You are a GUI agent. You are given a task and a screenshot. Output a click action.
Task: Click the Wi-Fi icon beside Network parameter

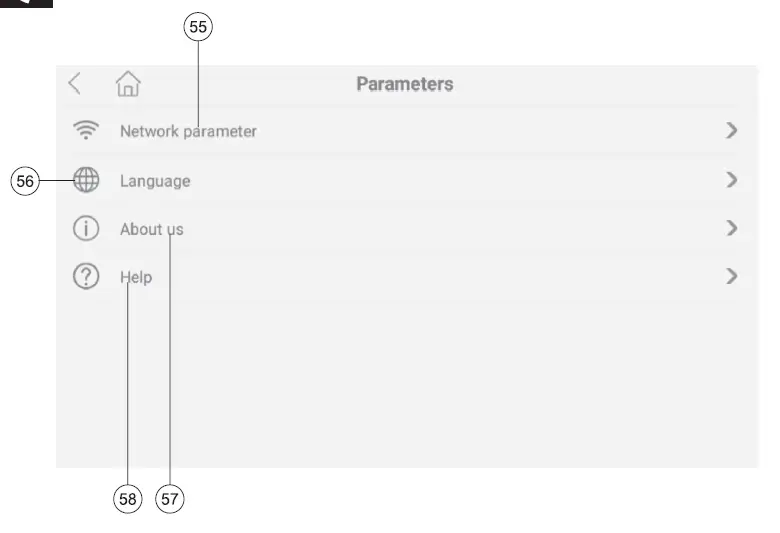(87, 131)
